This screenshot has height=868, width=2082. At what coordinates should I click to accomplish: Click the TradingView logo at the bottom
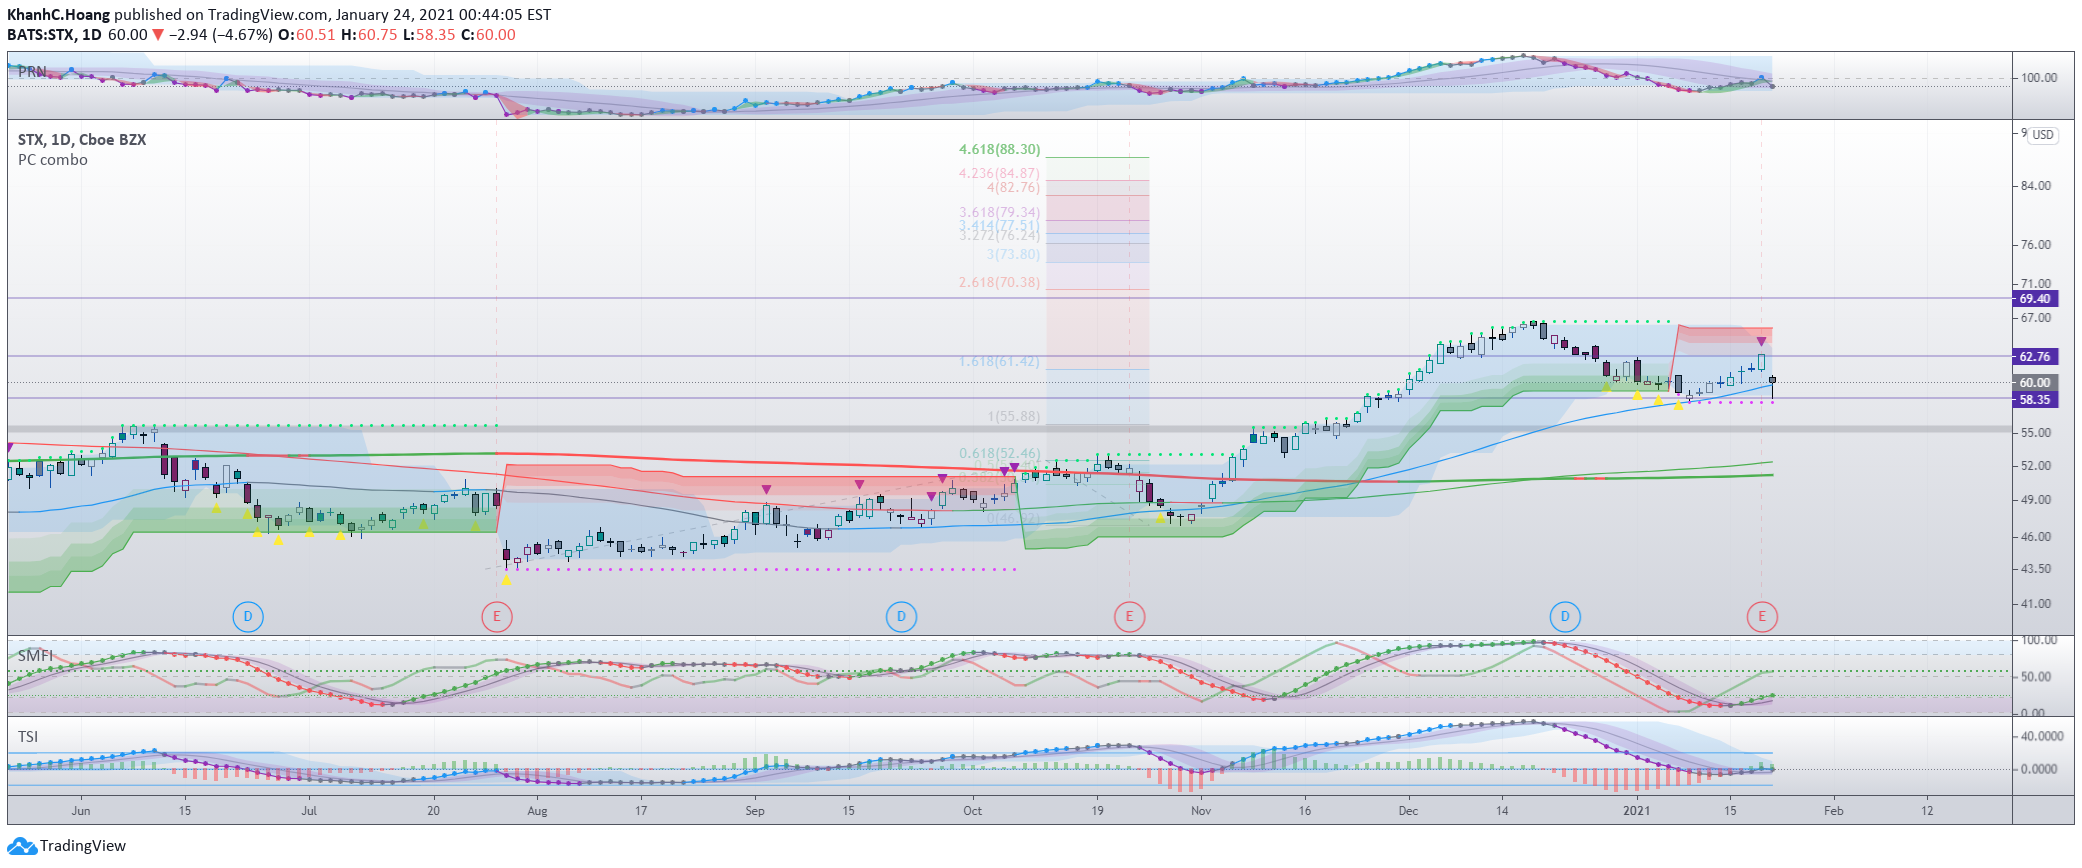(x=67, y=846)
